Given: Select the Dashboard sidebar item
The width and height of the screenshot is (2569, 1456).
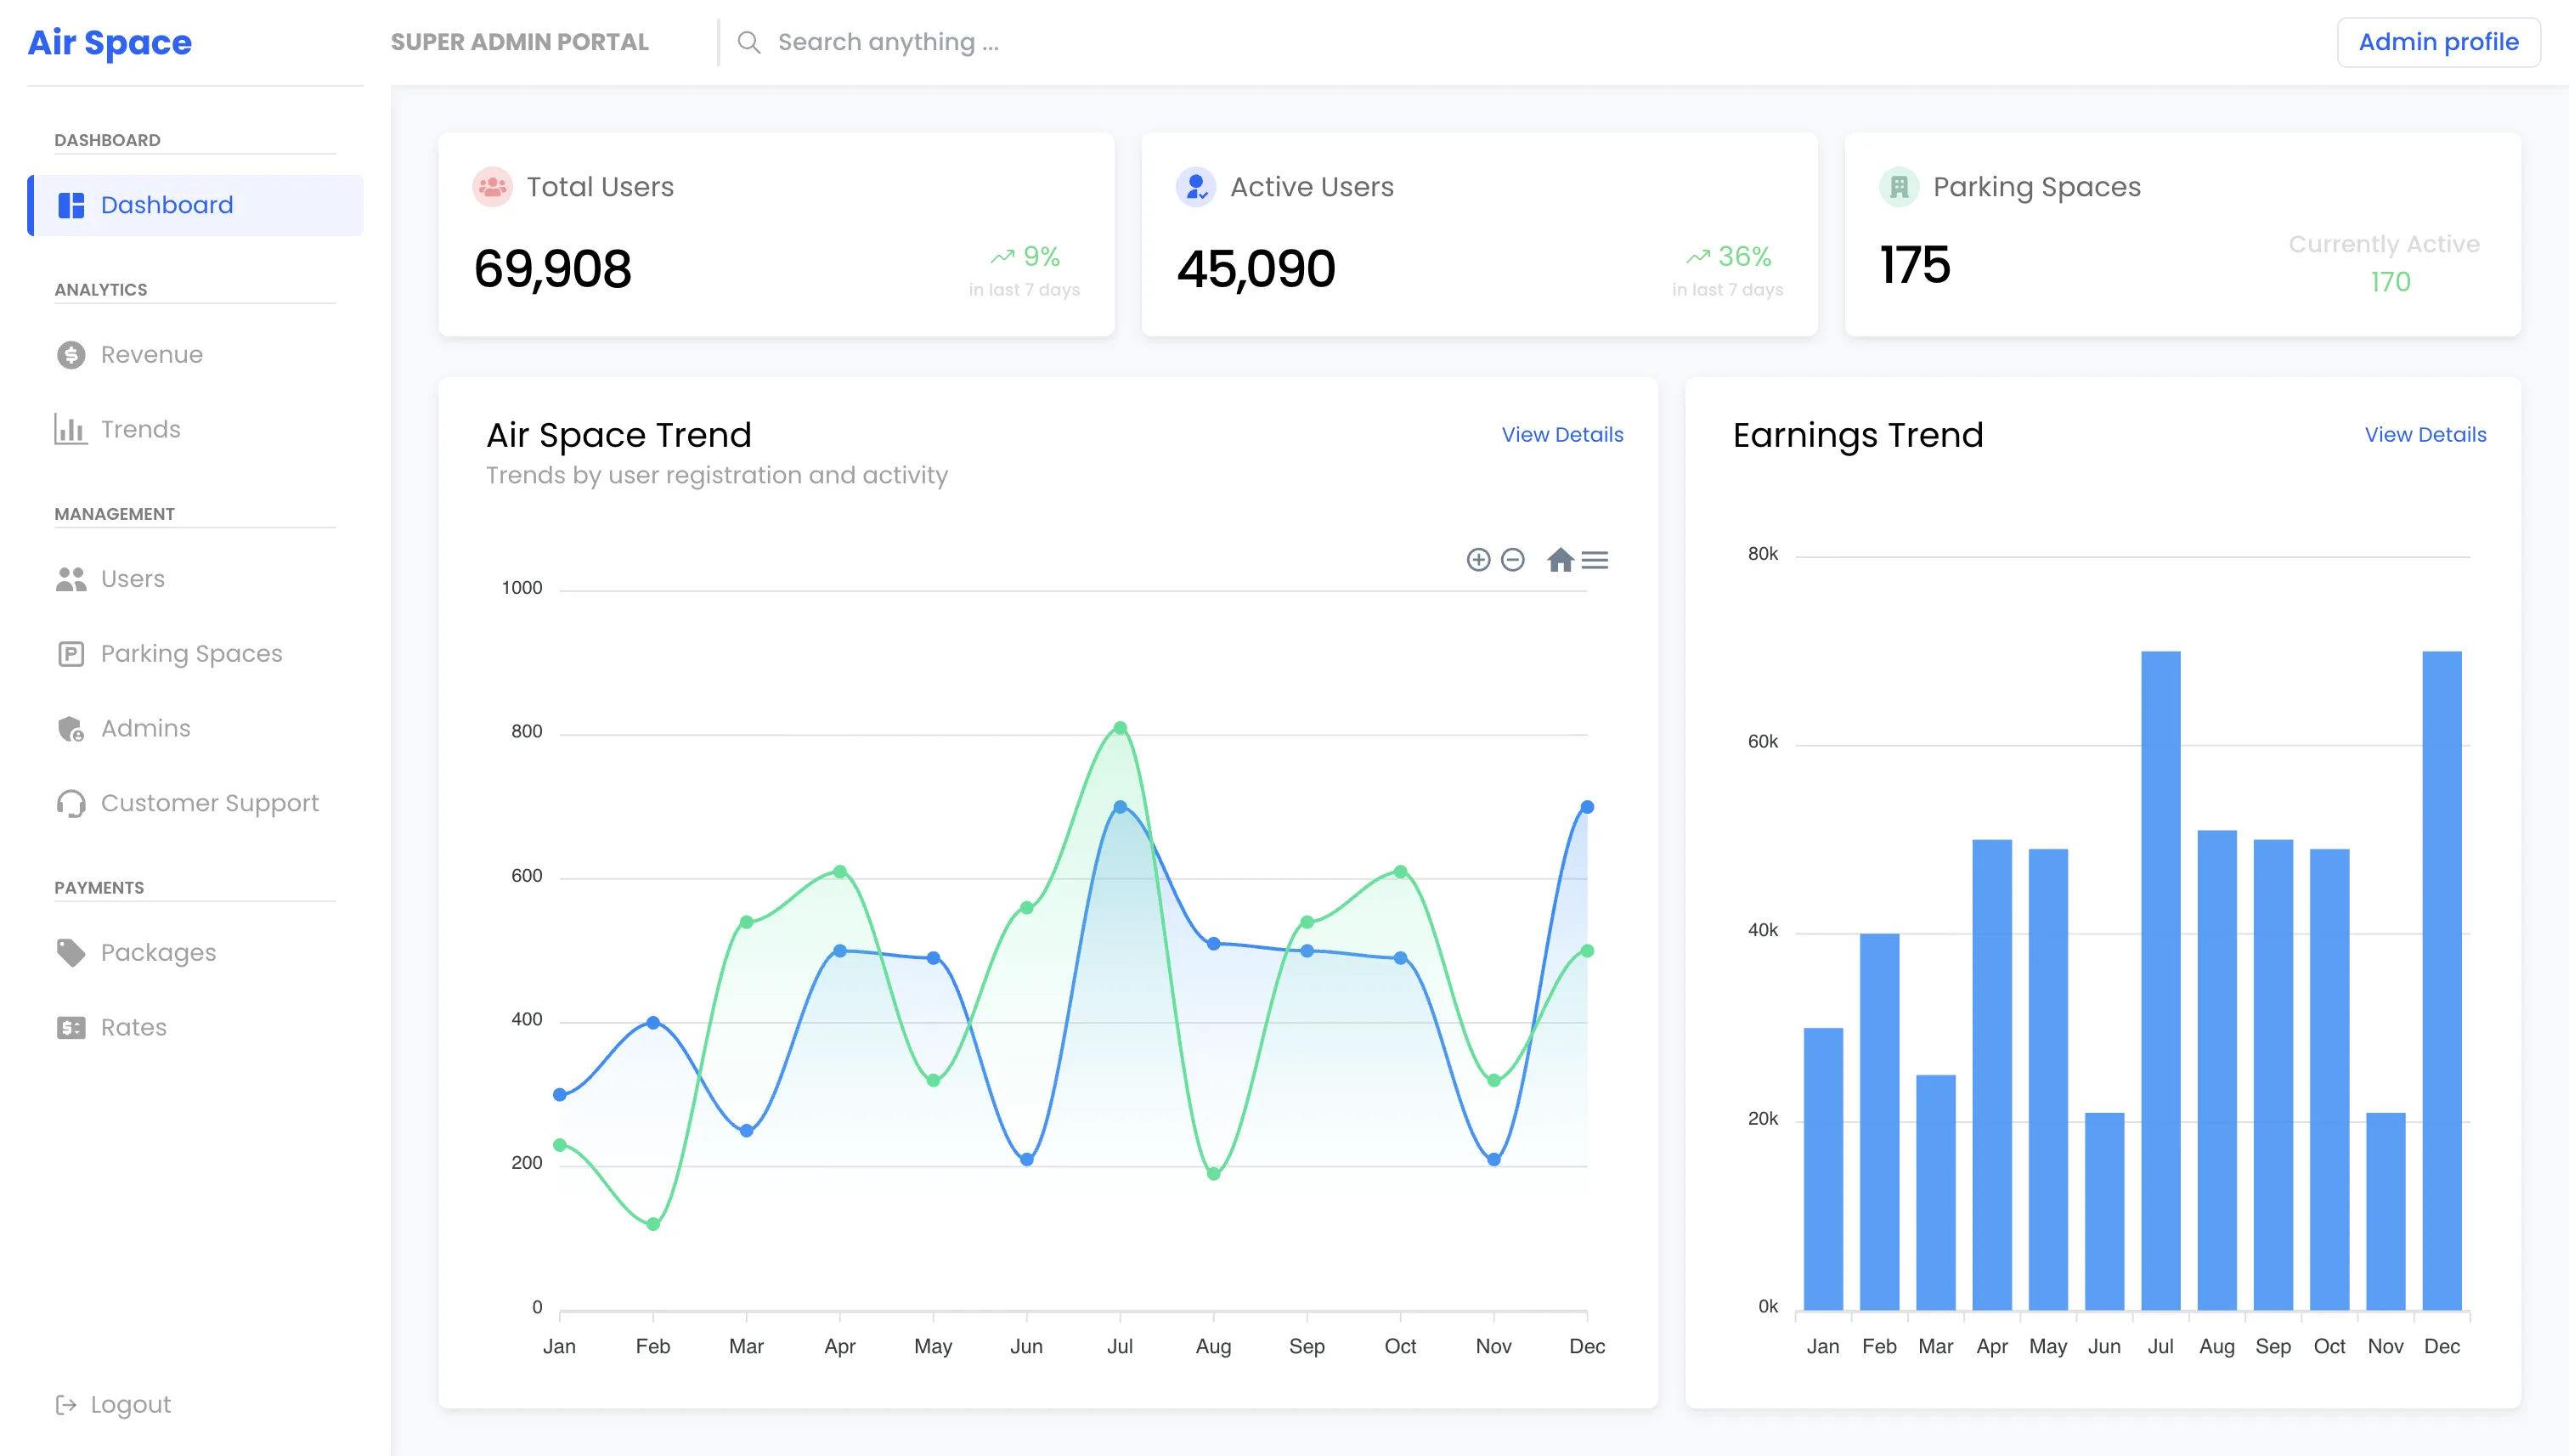Looking at the screenshot, I should pos(166,205).
